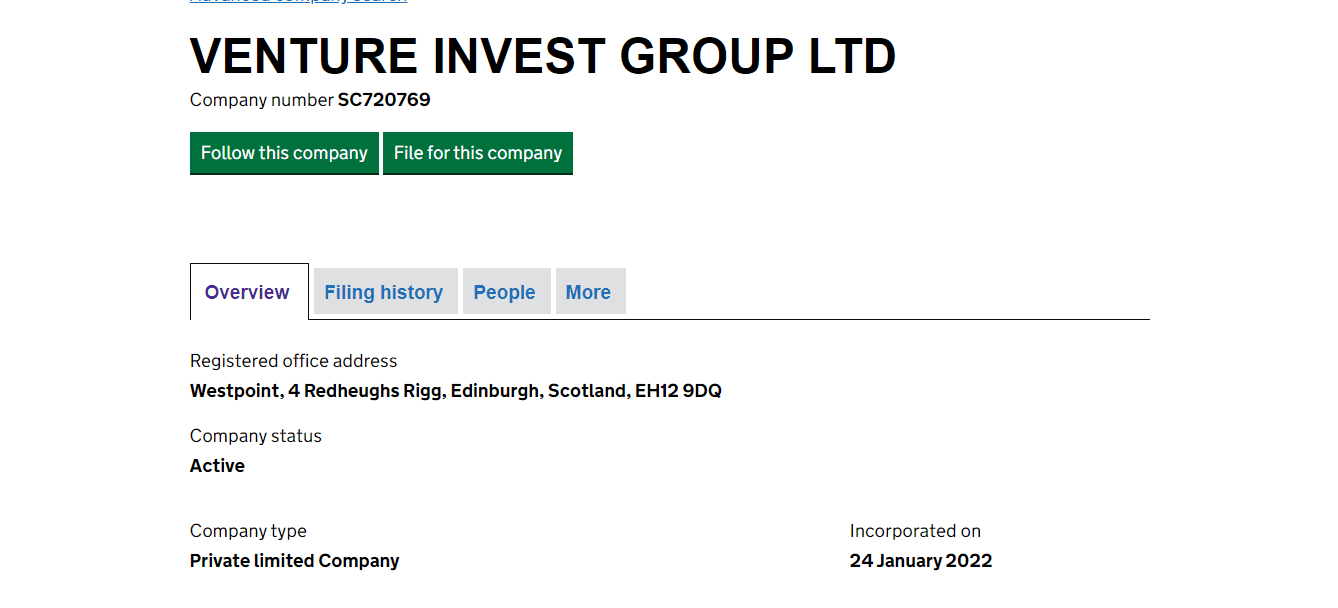Image resolution: width=1338 pixels, height=608 pixels.
Task: Click the 'Company number' label text
Action: (x=261, y=100)
